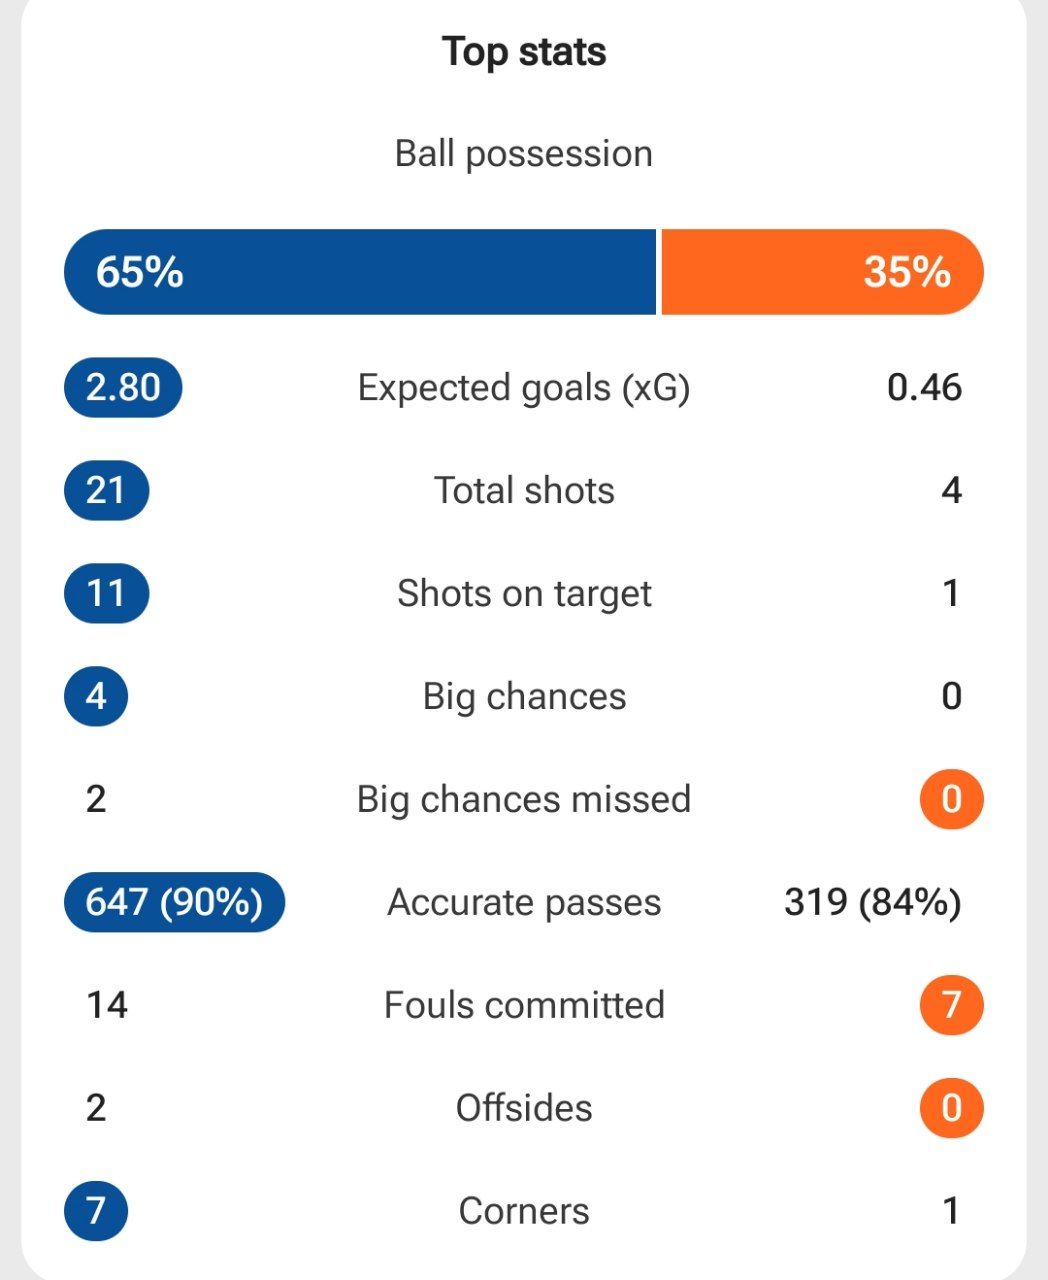
Task: Click the blue 65% possession bar segment
Action: coord(360,272)
